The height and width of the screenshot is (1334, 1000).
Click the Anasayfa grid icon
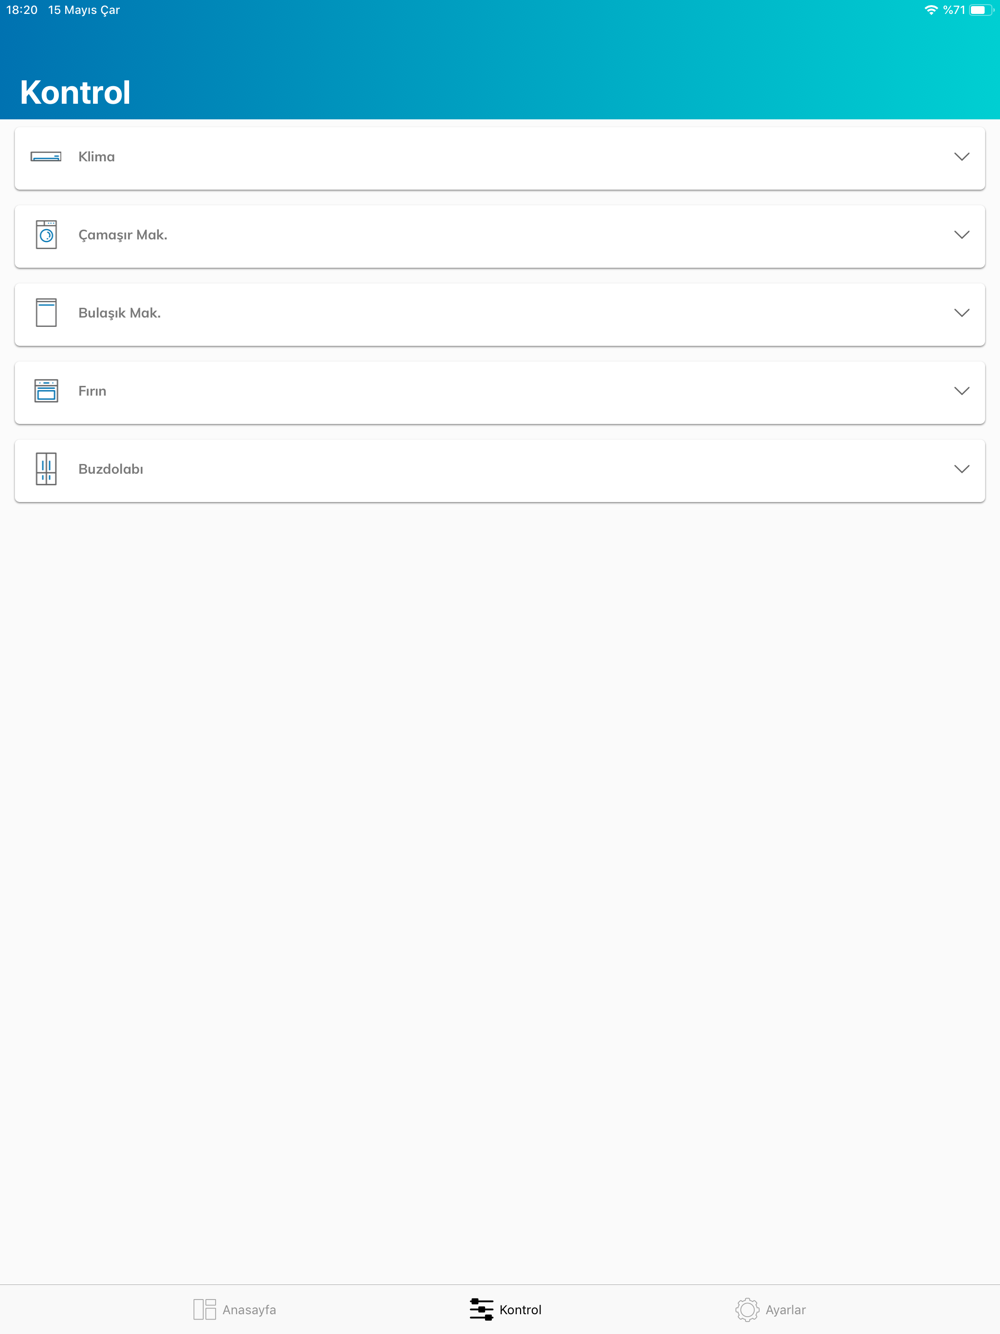[205, 1310]
